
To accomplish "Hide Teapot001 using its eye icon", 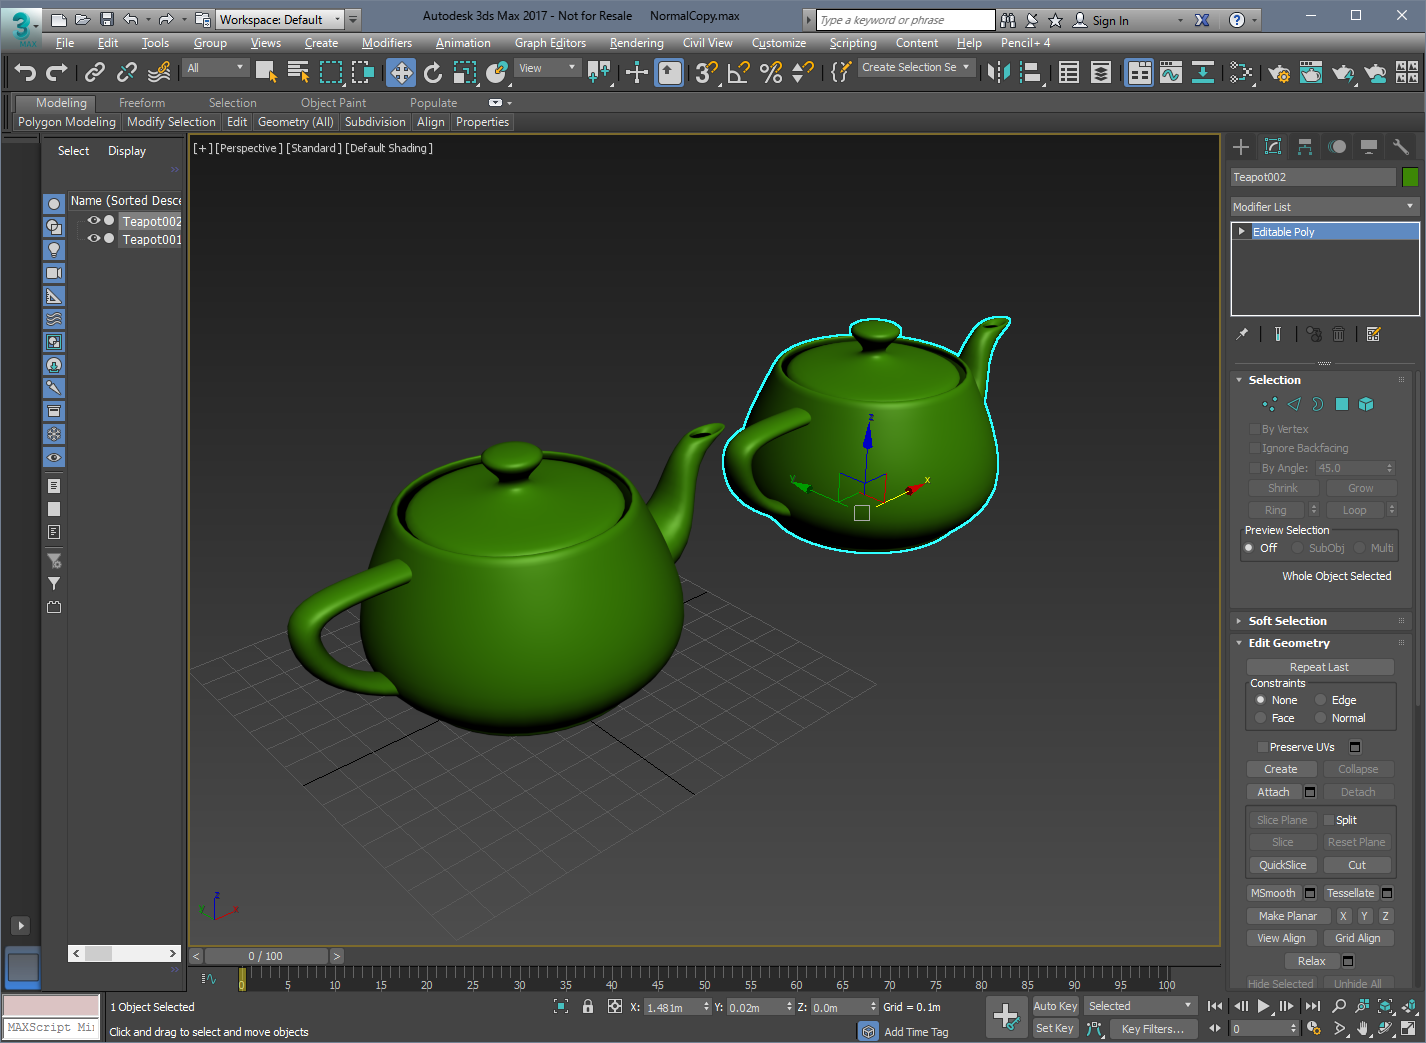I will pyautogui.click(x=94, y=239).
